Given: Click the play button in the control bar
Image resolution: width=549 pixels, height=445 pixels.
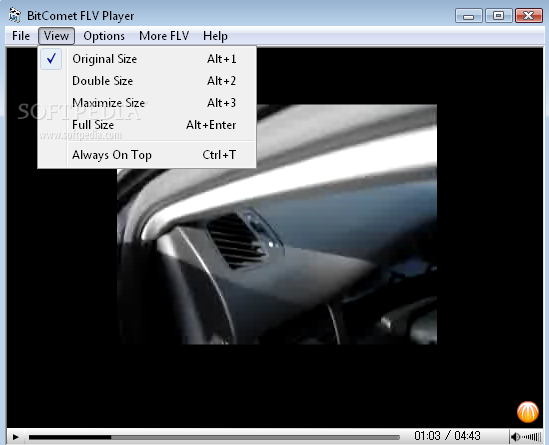Looking at the screenshot, I should click(15, 437).
